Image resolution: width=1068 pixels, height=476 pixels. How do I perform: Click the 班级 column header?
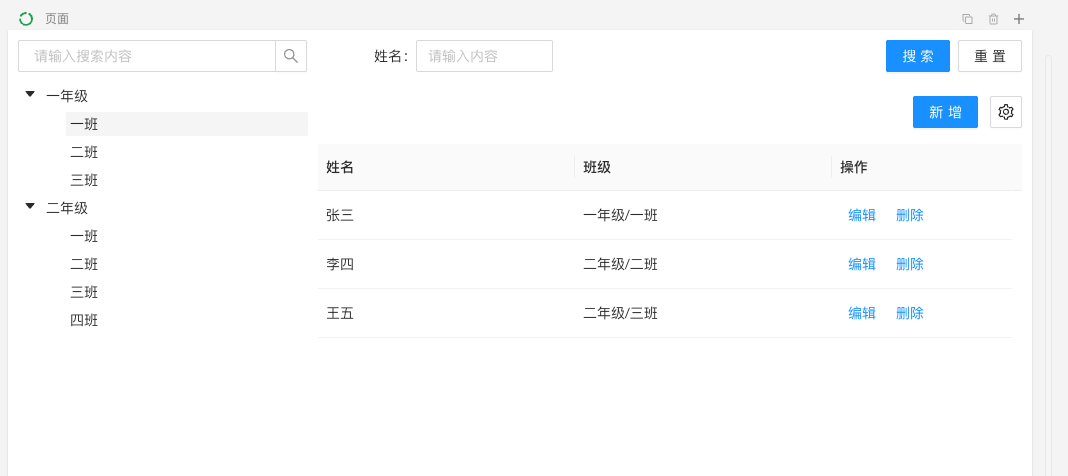pos(598,167)
